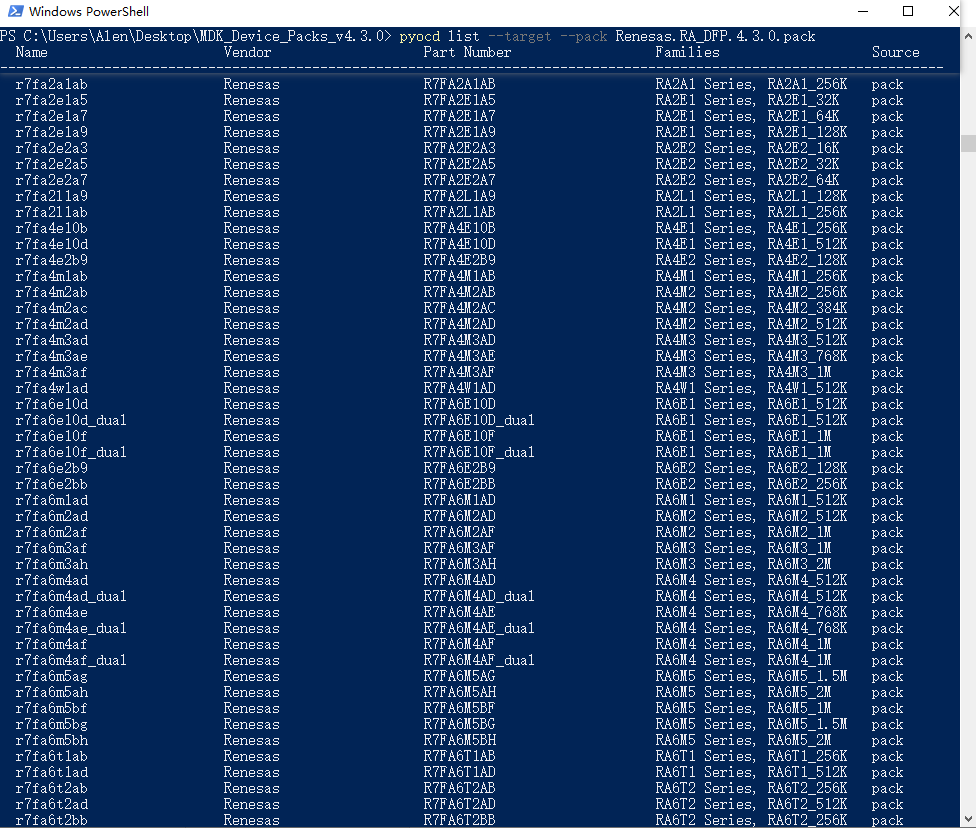This screenshot has width=976, height=828.
Task: Click the name 'r7fa6e10d_dual'
Action: (71, 420)
